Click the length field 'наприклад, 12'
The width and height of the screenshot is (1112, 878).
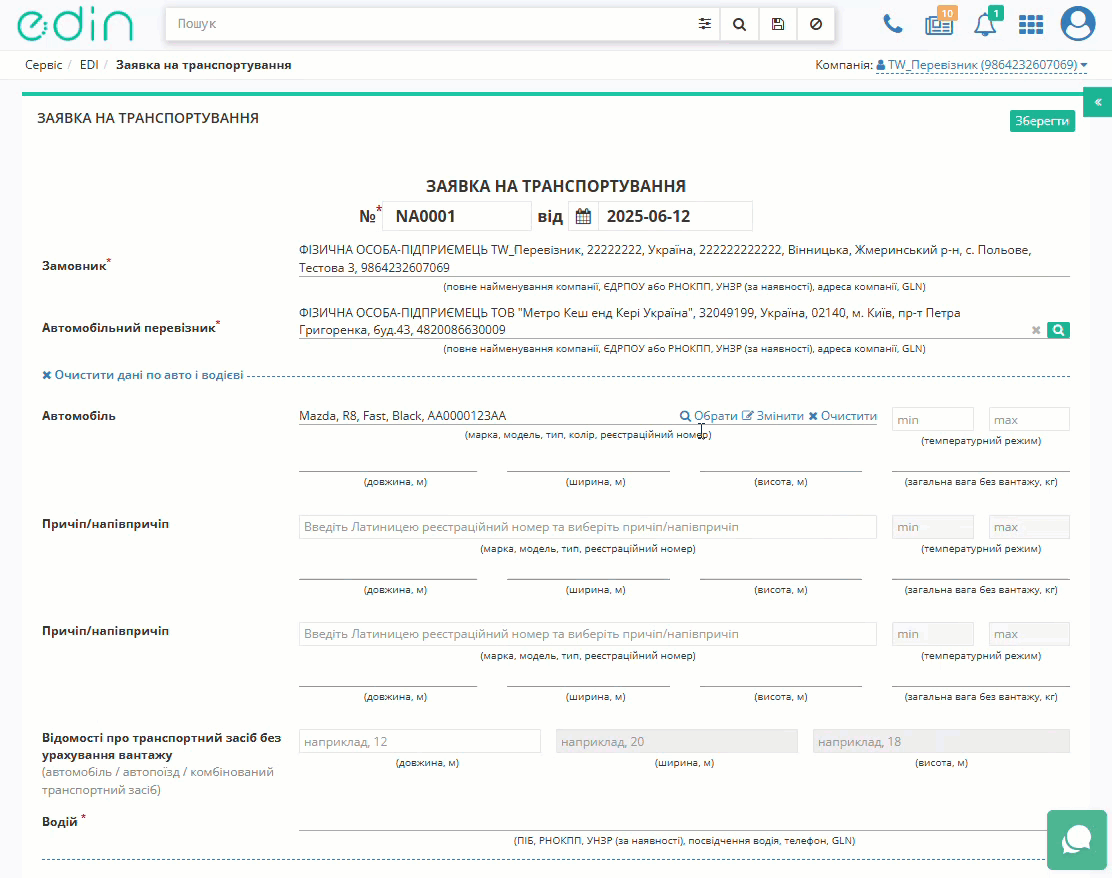420,742
